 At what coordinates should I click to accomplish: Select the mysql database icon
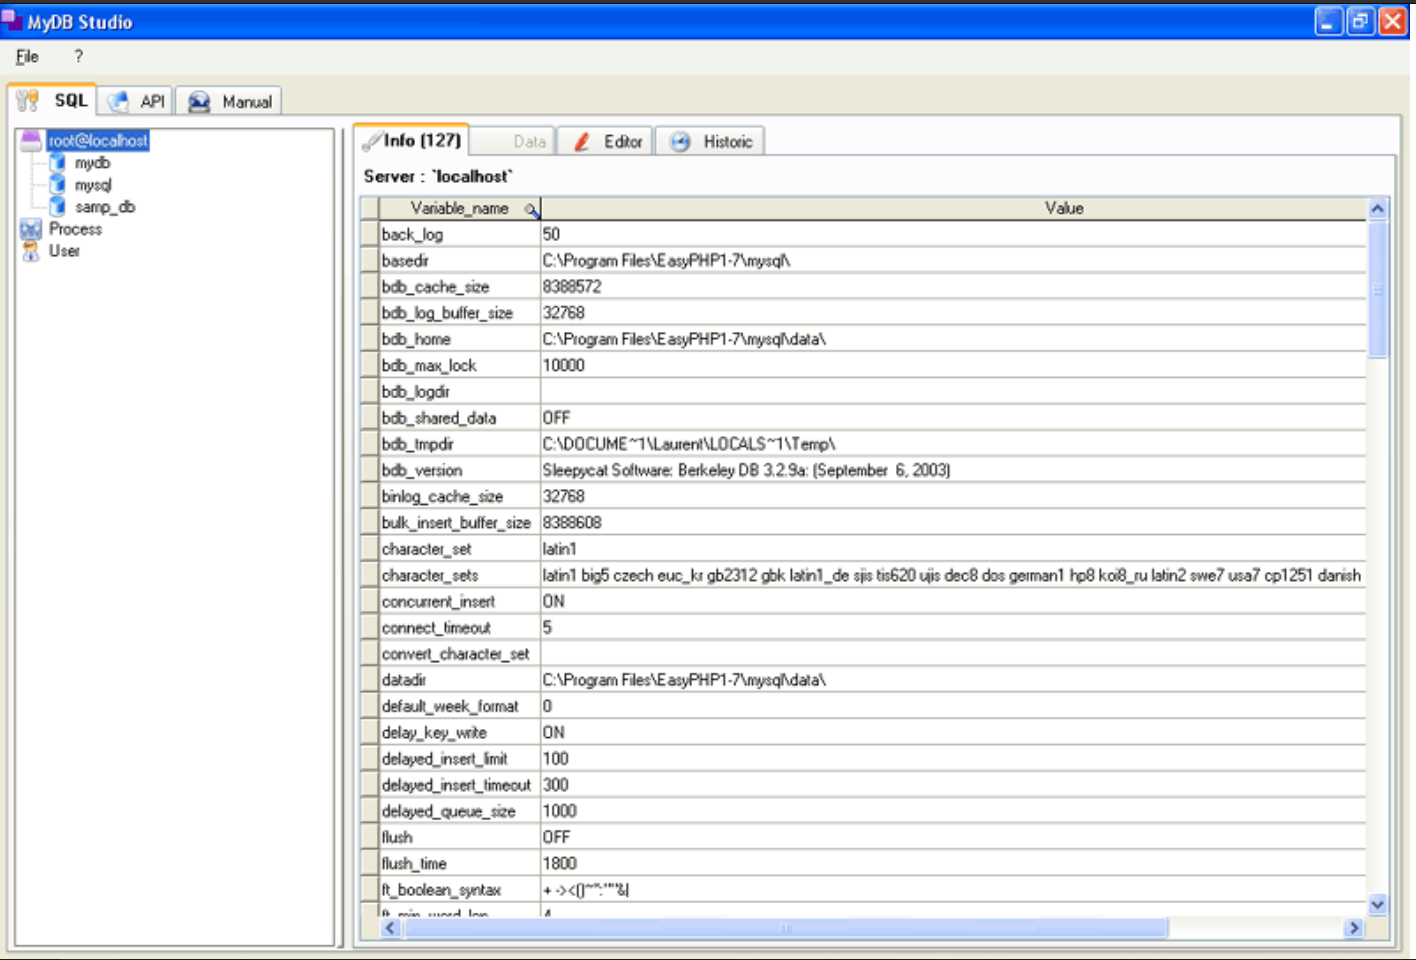58,184
